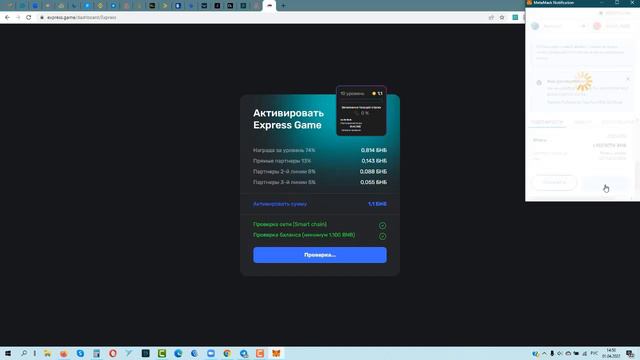Image resolution: width=640 pixels, height=360 pixels.
Task: Click the express.game address bar
Action: tap(261, 18)
